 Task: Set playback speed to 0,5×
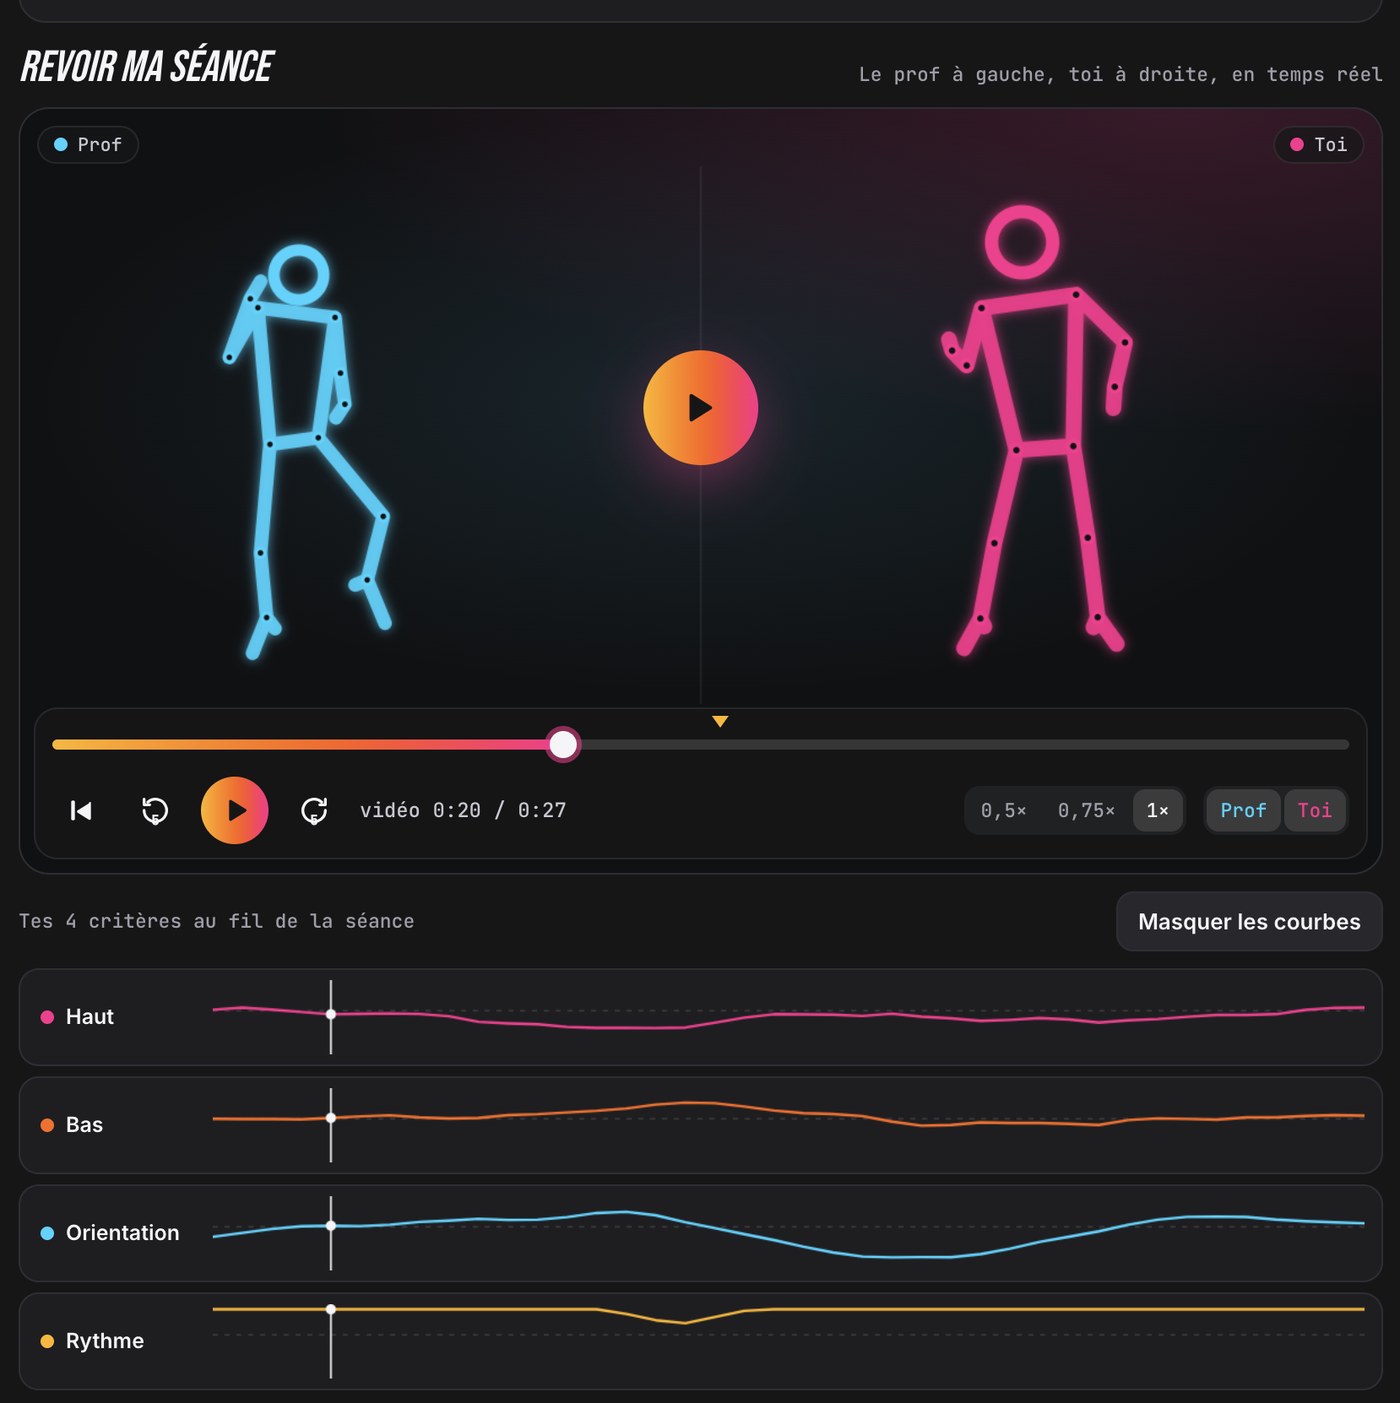pos(1003,810)
